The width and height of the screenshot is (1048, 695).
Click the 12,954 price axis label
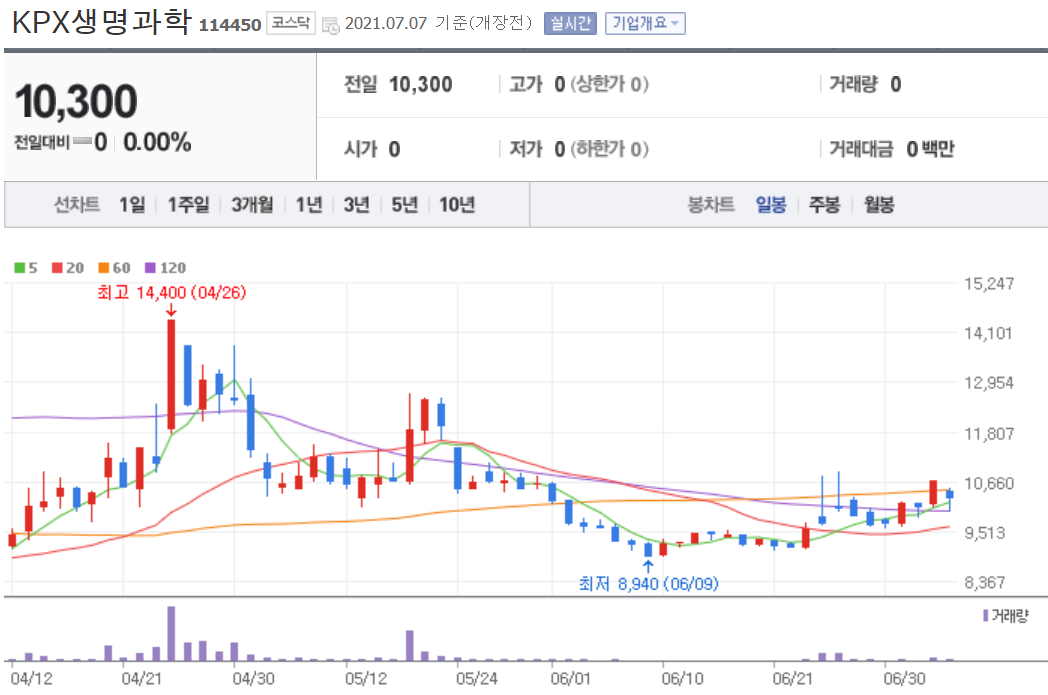coord(989,384)
